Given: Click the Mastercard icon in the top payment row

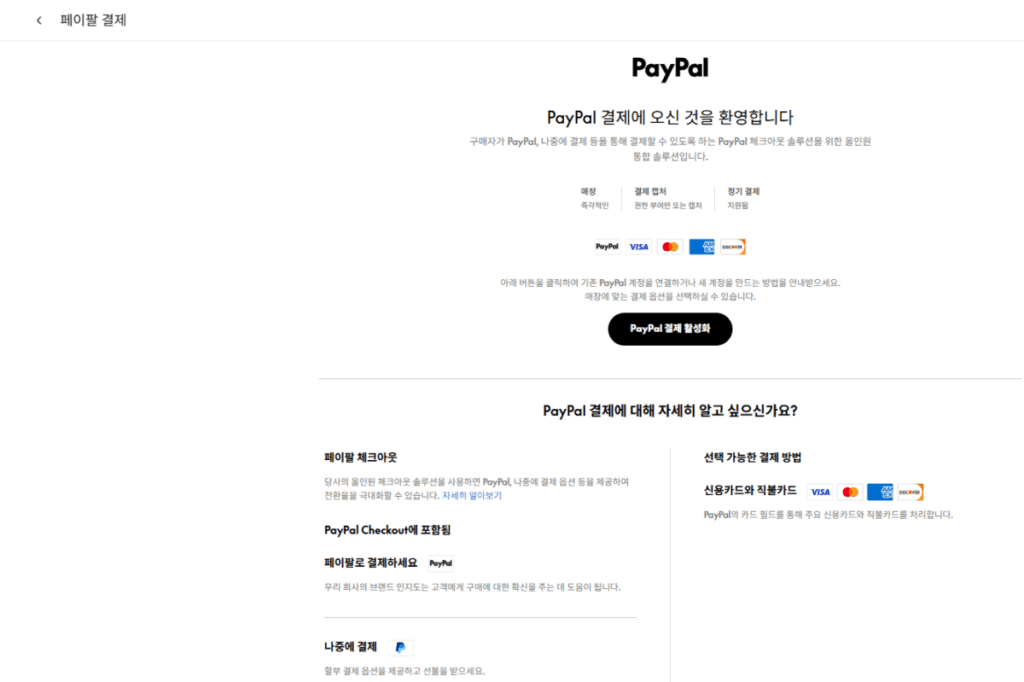Looking at the screenshot, I should 669,246.
